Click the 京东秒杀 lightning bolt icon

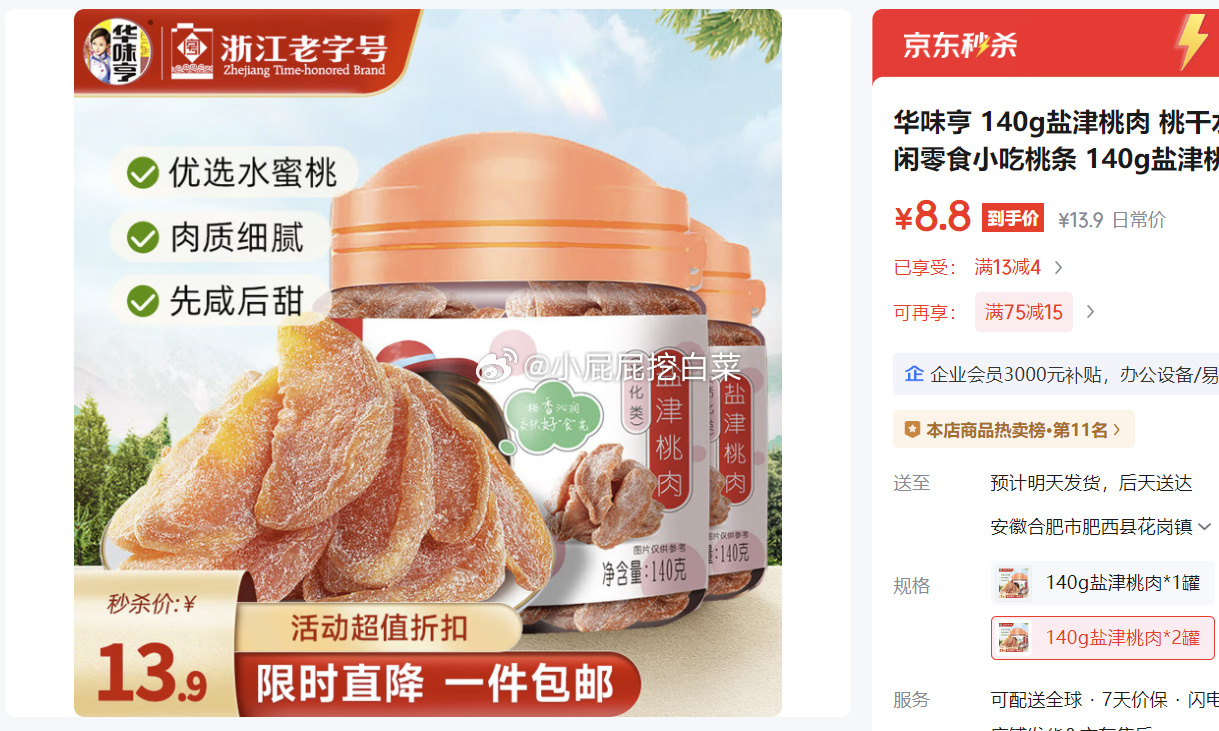1191,43
